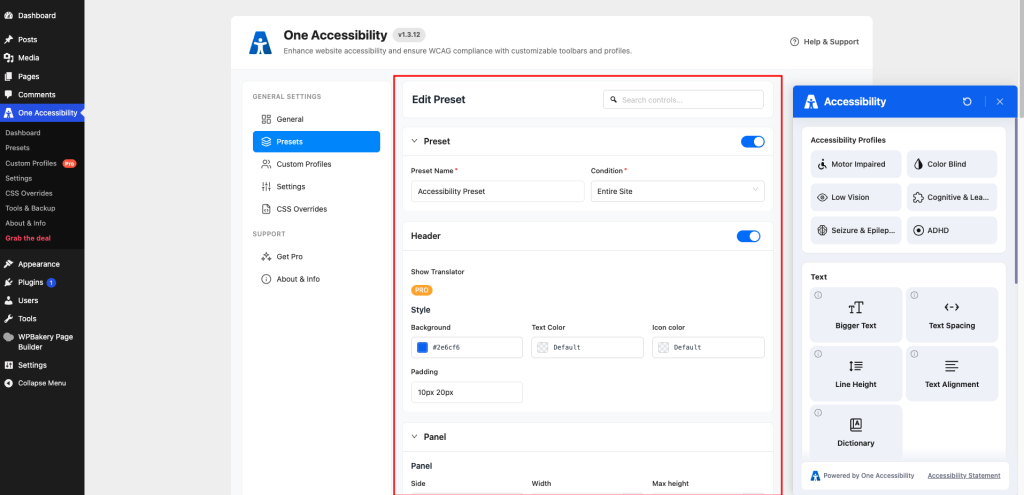Select the Motor Impaired wheelchair profile
The image size is (1024, 495).
click(x=856, y=164)
